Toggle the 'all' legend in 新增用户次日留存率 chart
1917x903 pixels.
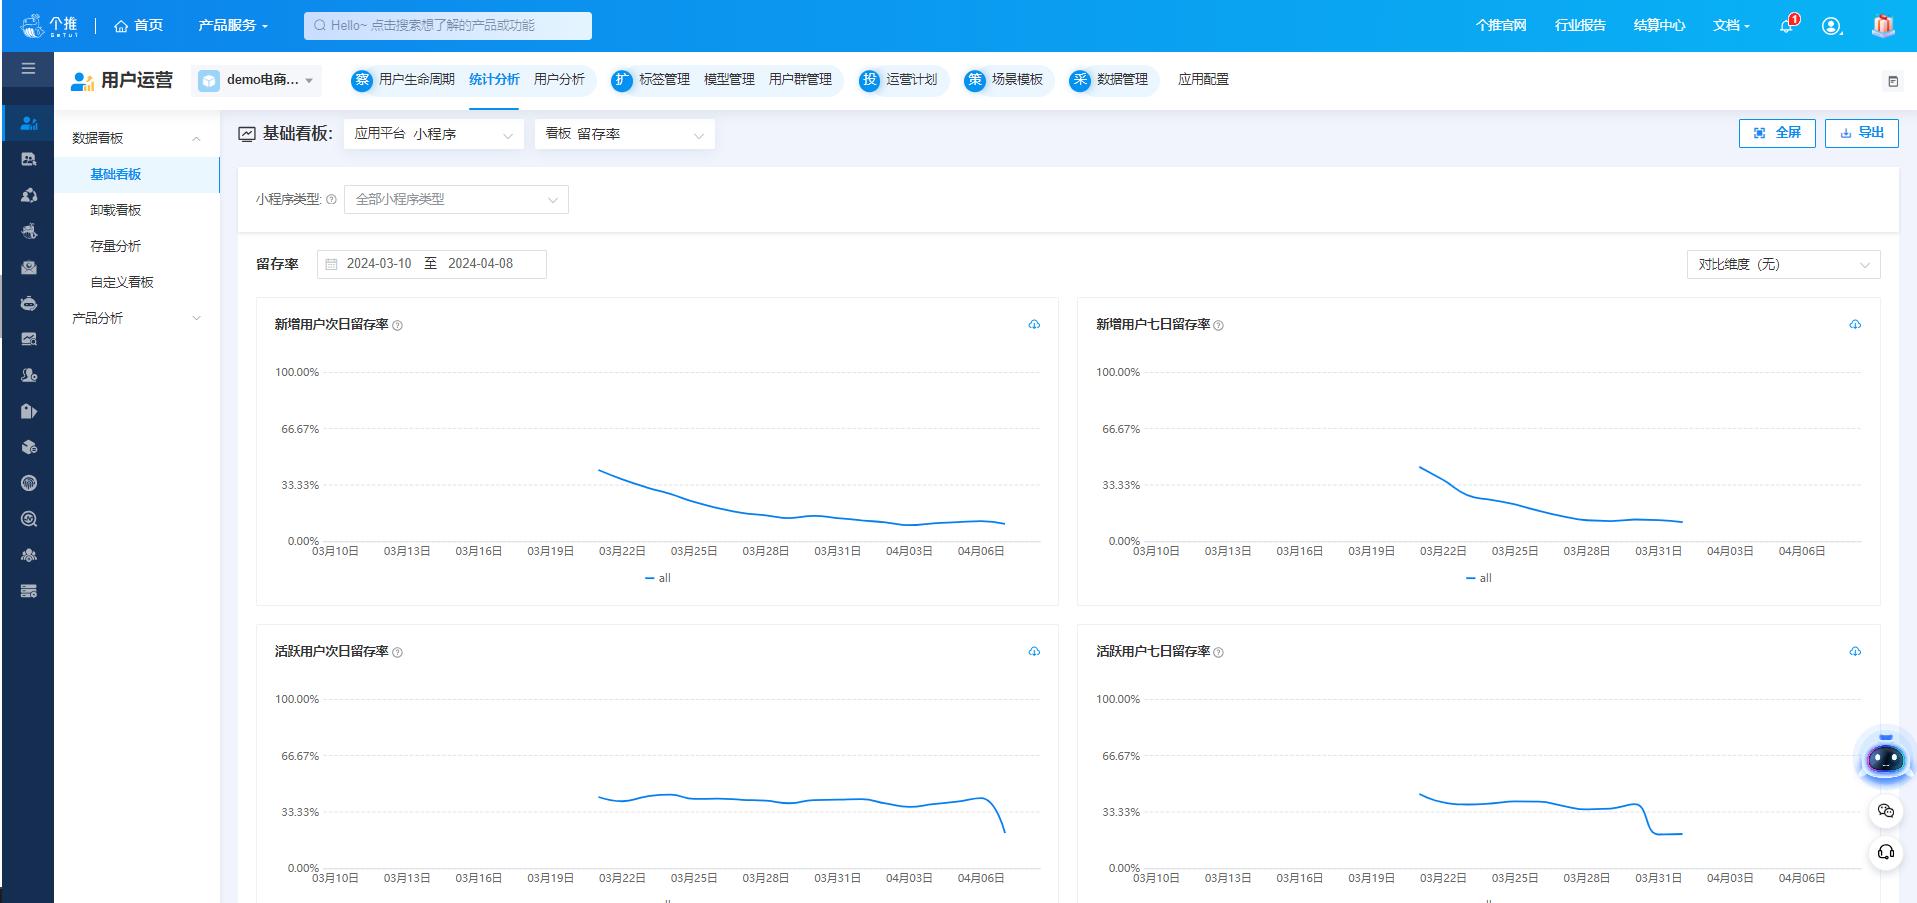click(658, 578)
